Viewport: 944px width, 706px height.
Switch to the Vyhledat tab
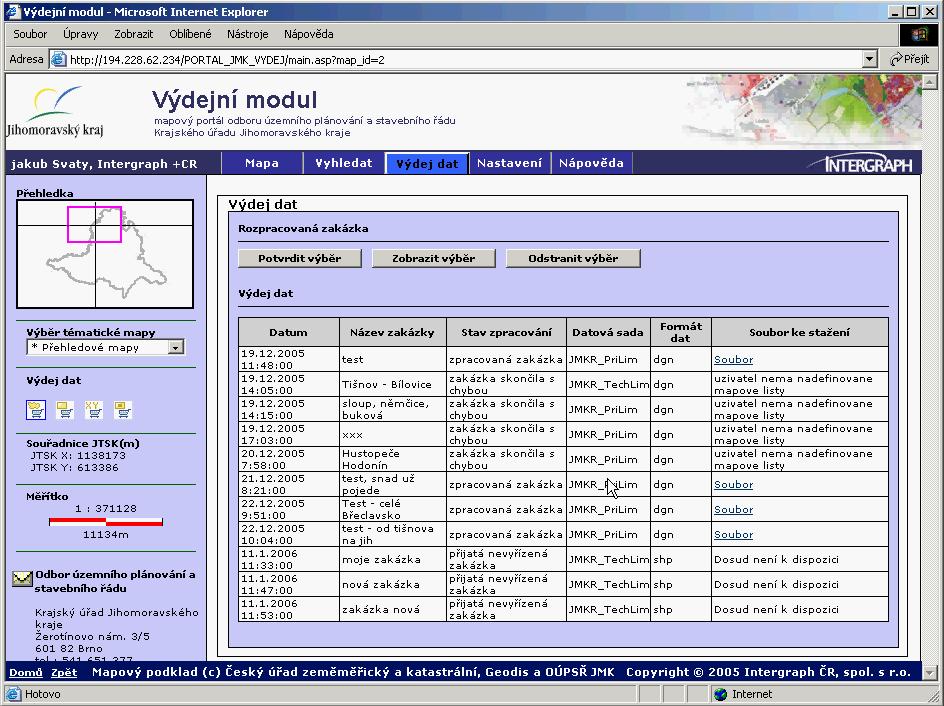pyautogui.click(x=344, y=163)
